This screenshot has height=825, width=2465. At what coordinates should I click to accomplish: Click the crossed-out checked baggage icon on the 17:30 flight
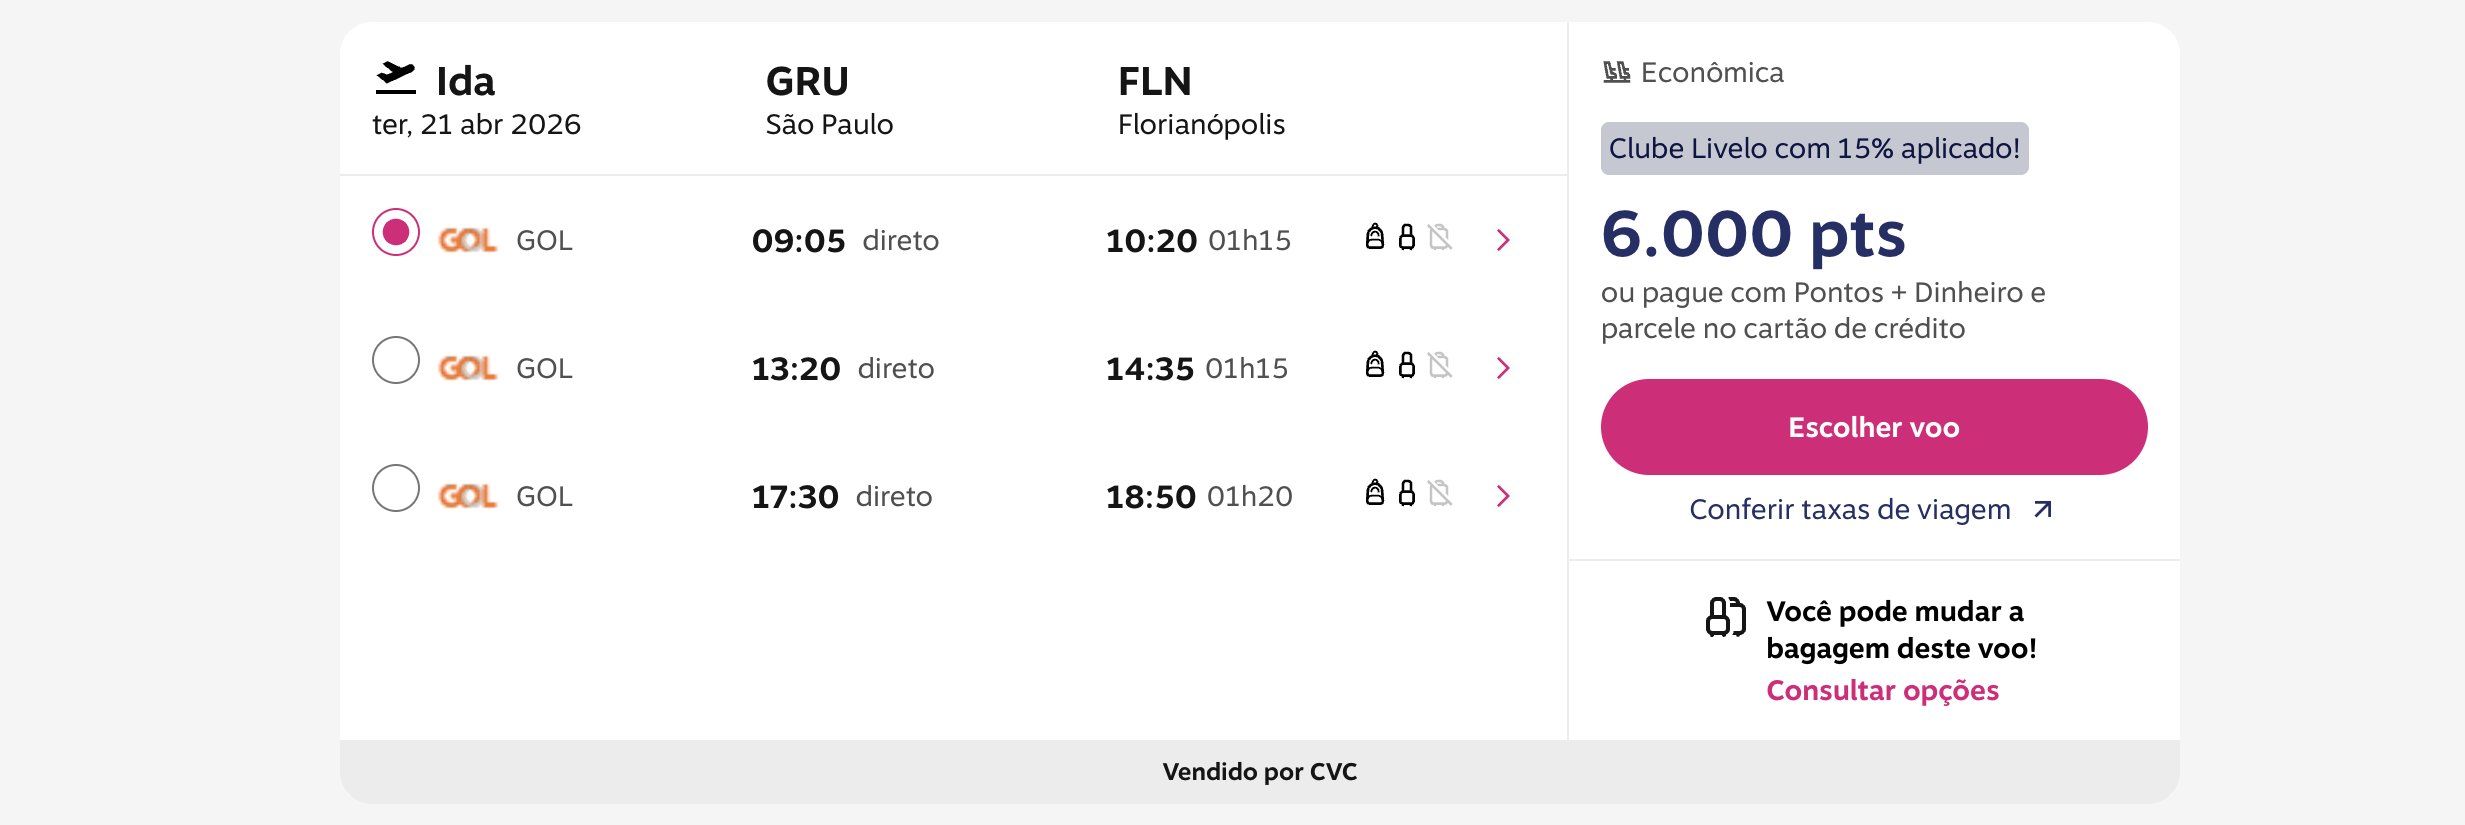point(1440,493)
